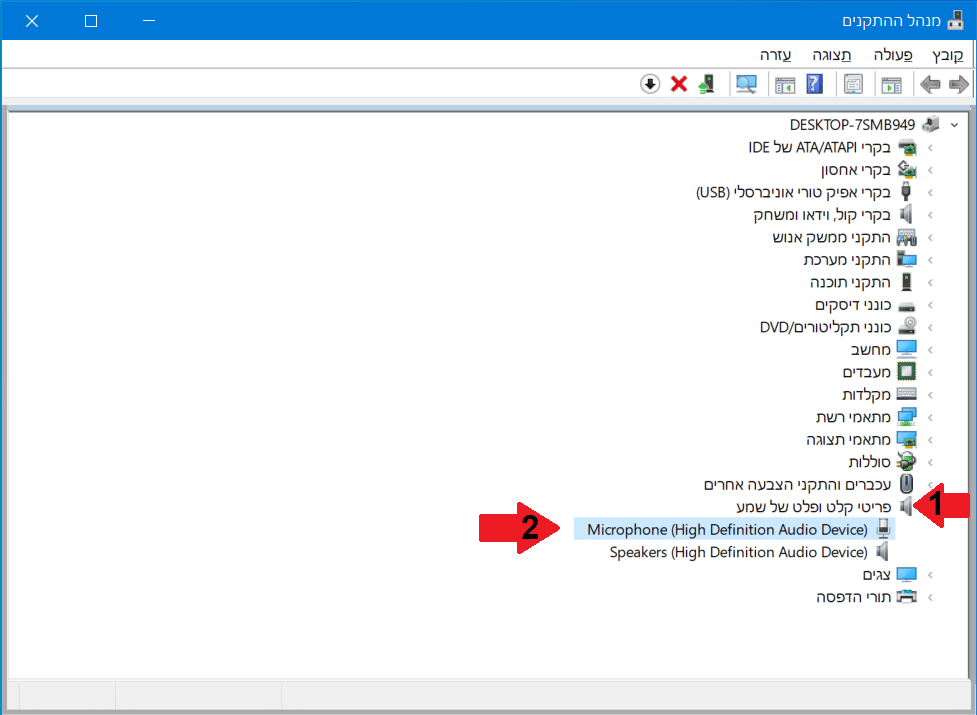Click the Disable device down-arrow toolbar icon
The height and width of the screenshot is (715, 977).
[x=650, y=84]
